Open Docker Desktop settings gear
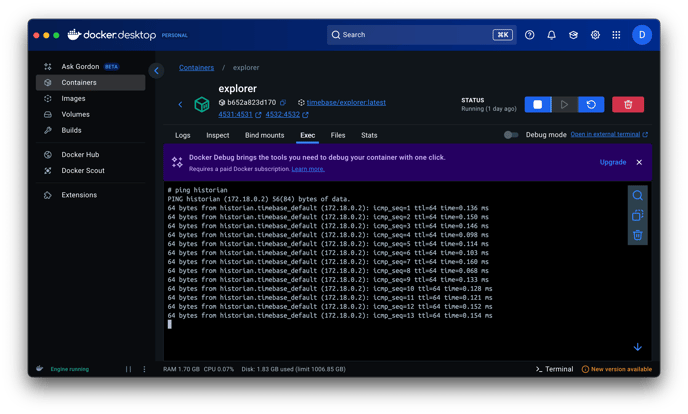 (595, 35)
